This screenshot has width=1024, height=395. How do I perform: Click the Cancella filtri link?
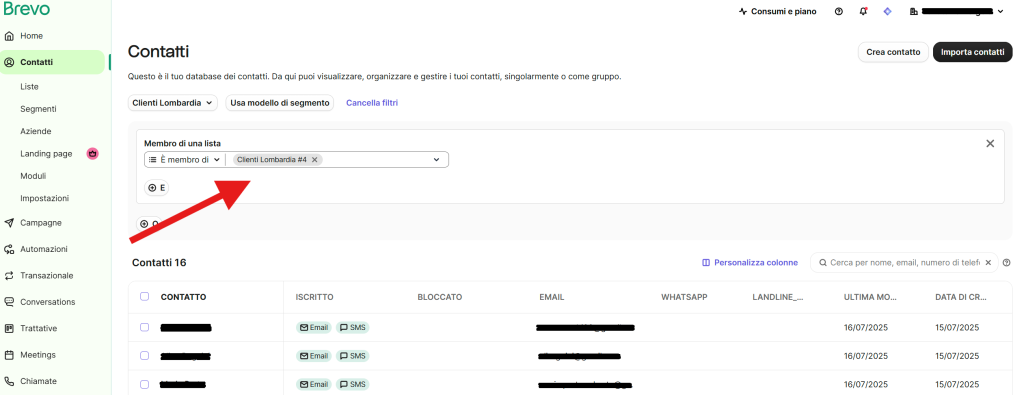372,103
